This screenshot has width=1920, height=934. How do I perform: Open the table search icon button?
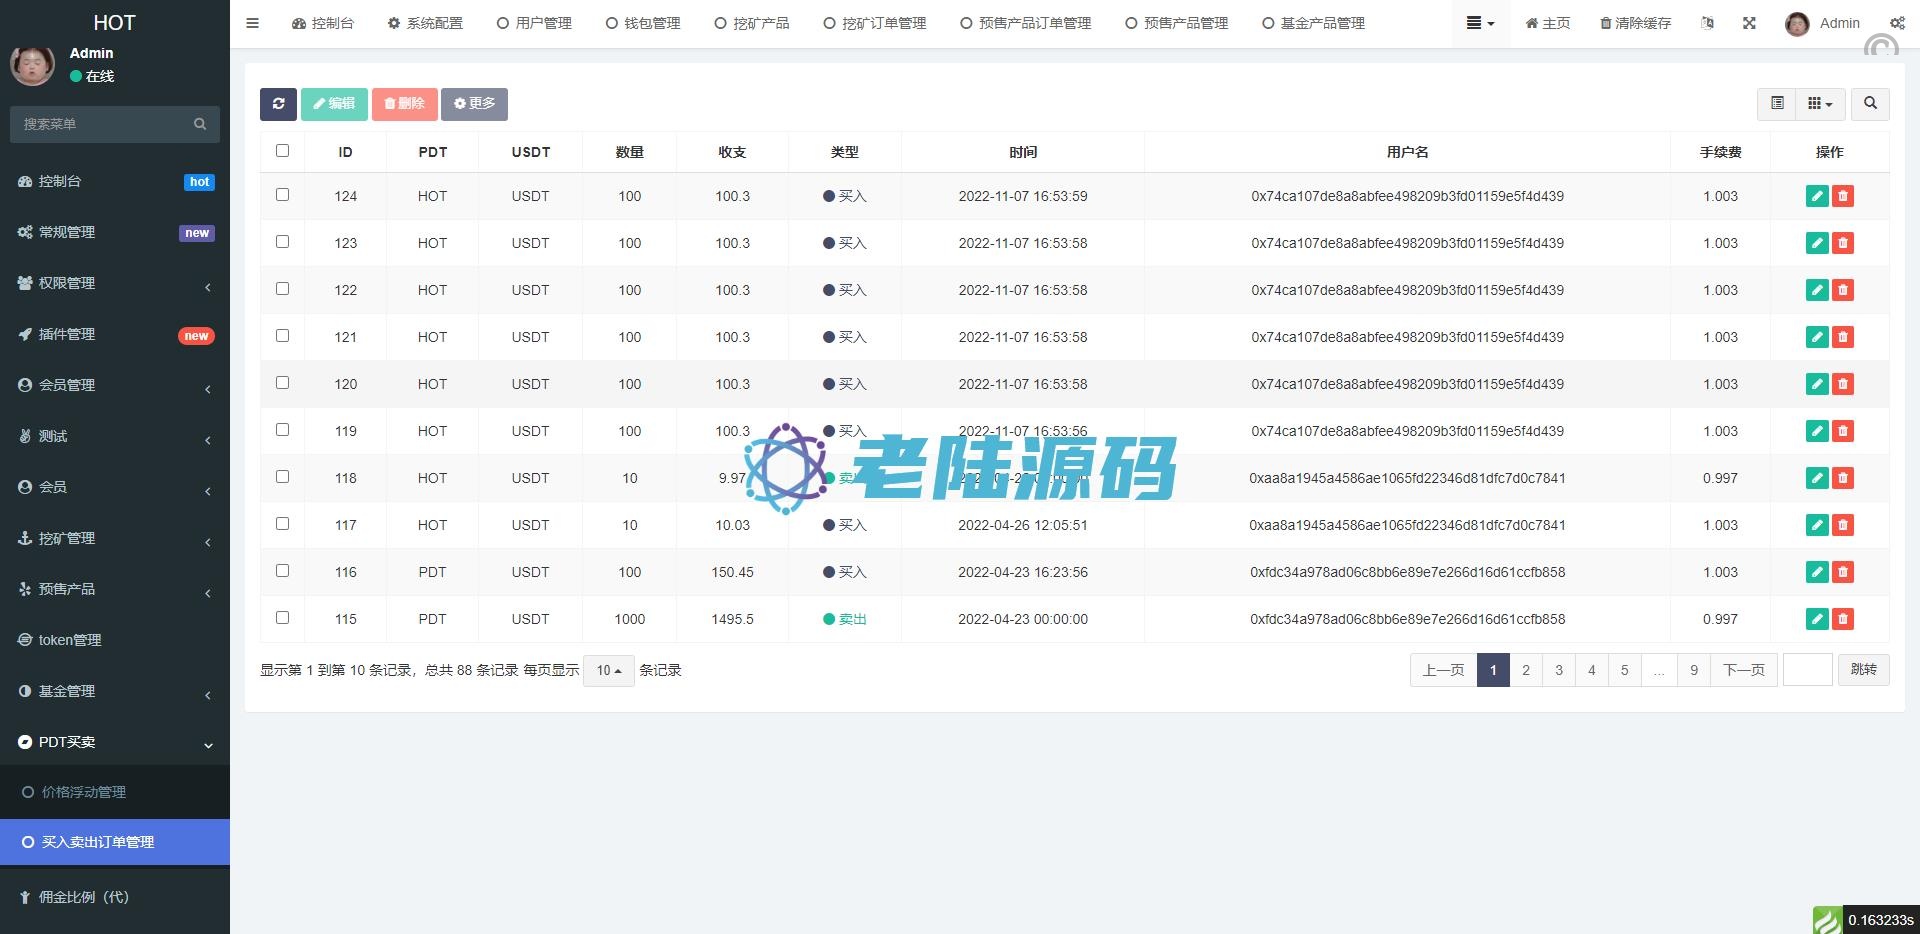click(x=1870, y=104)
